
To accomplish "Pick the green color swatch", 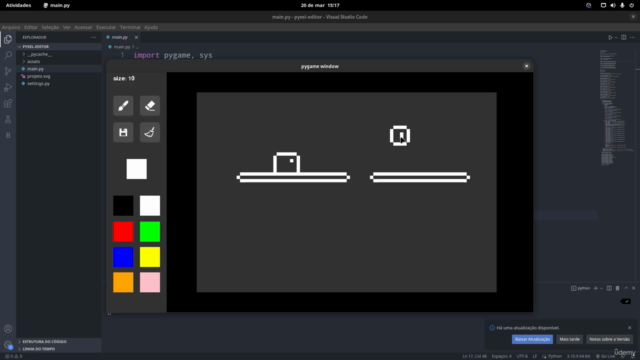I will [x=150, y=231].
